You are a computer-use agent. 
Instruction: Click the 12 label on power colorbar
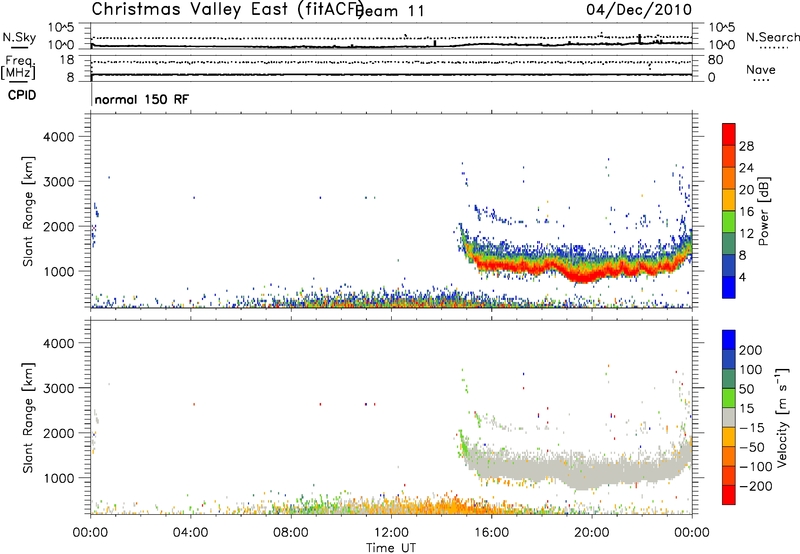(746, 234)
